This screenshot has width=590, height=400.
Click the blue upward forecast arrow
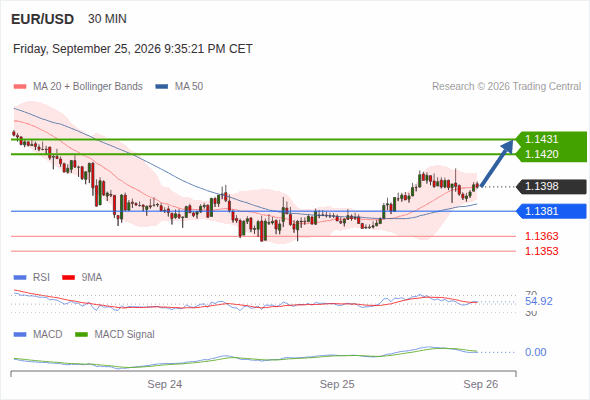[497, 163]
